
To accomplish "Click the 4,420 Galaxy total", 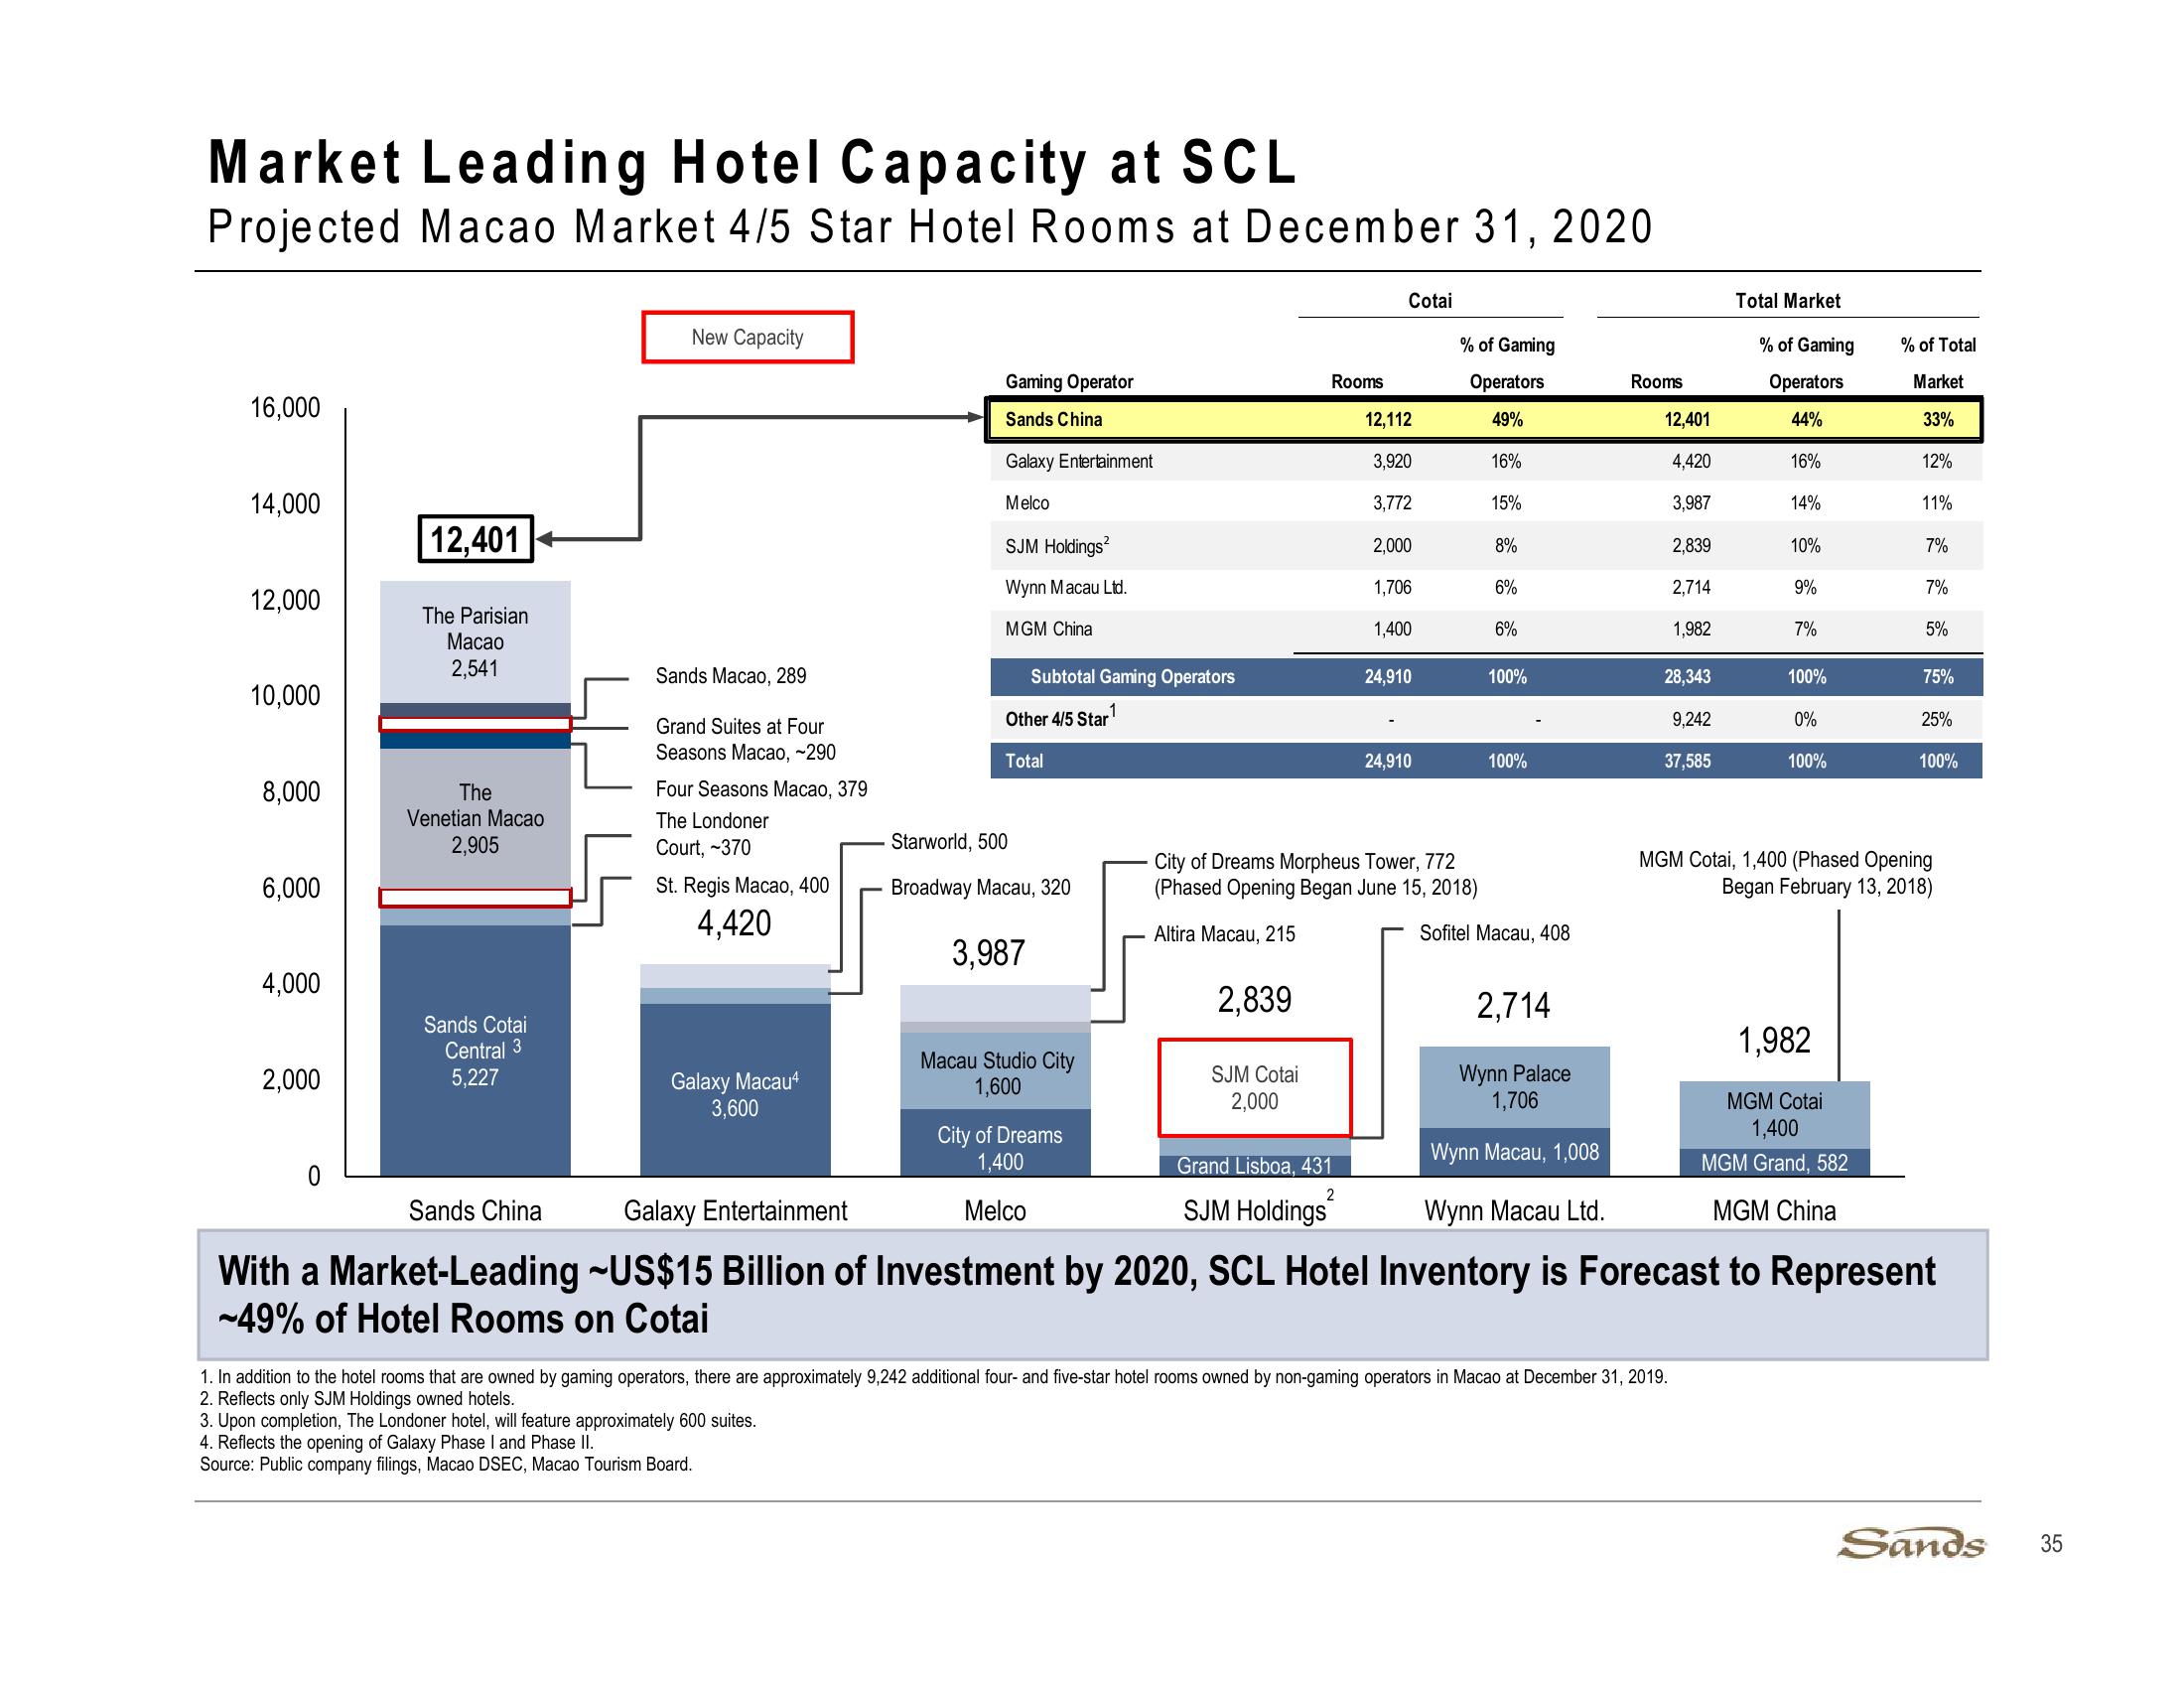I will pos(734,923).
